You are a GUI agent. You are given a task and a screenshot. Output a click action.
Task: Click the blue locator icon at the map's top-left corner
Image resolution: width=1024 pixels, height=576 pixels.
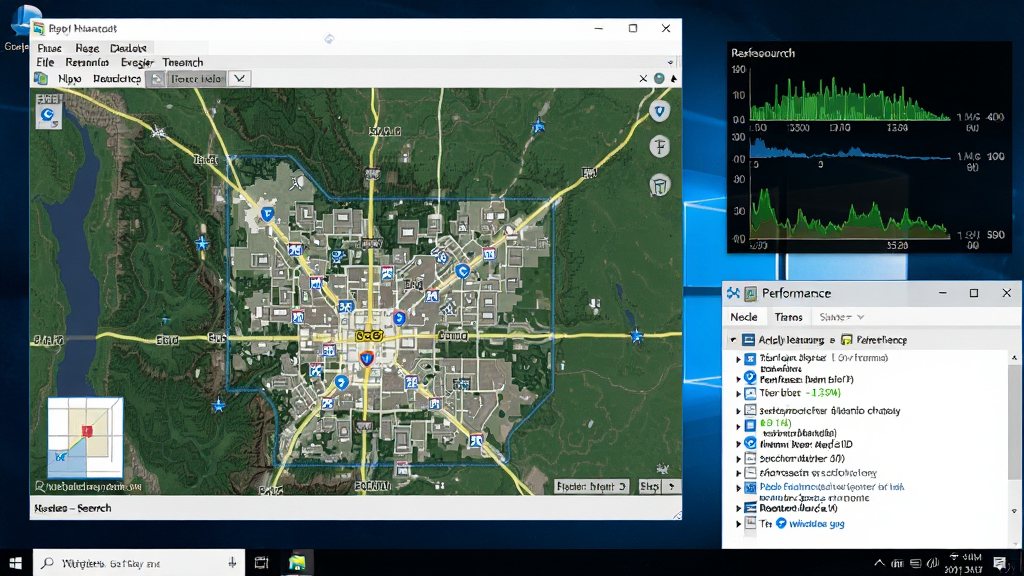tap(48, 116)
